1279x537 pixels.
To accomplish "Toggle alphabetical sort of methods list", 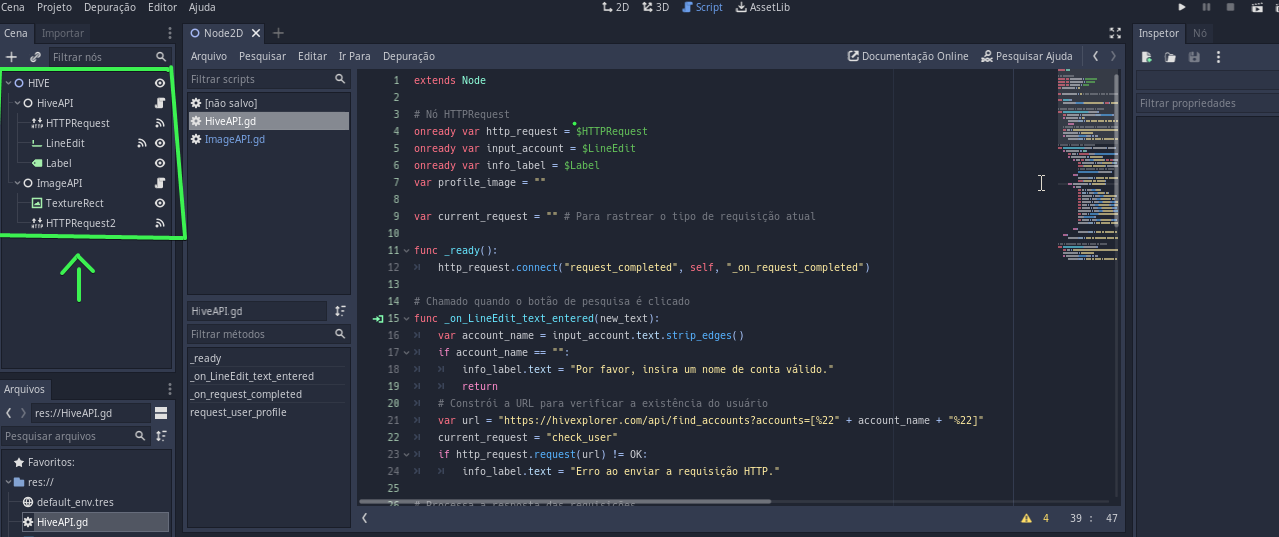I will 340,311.
